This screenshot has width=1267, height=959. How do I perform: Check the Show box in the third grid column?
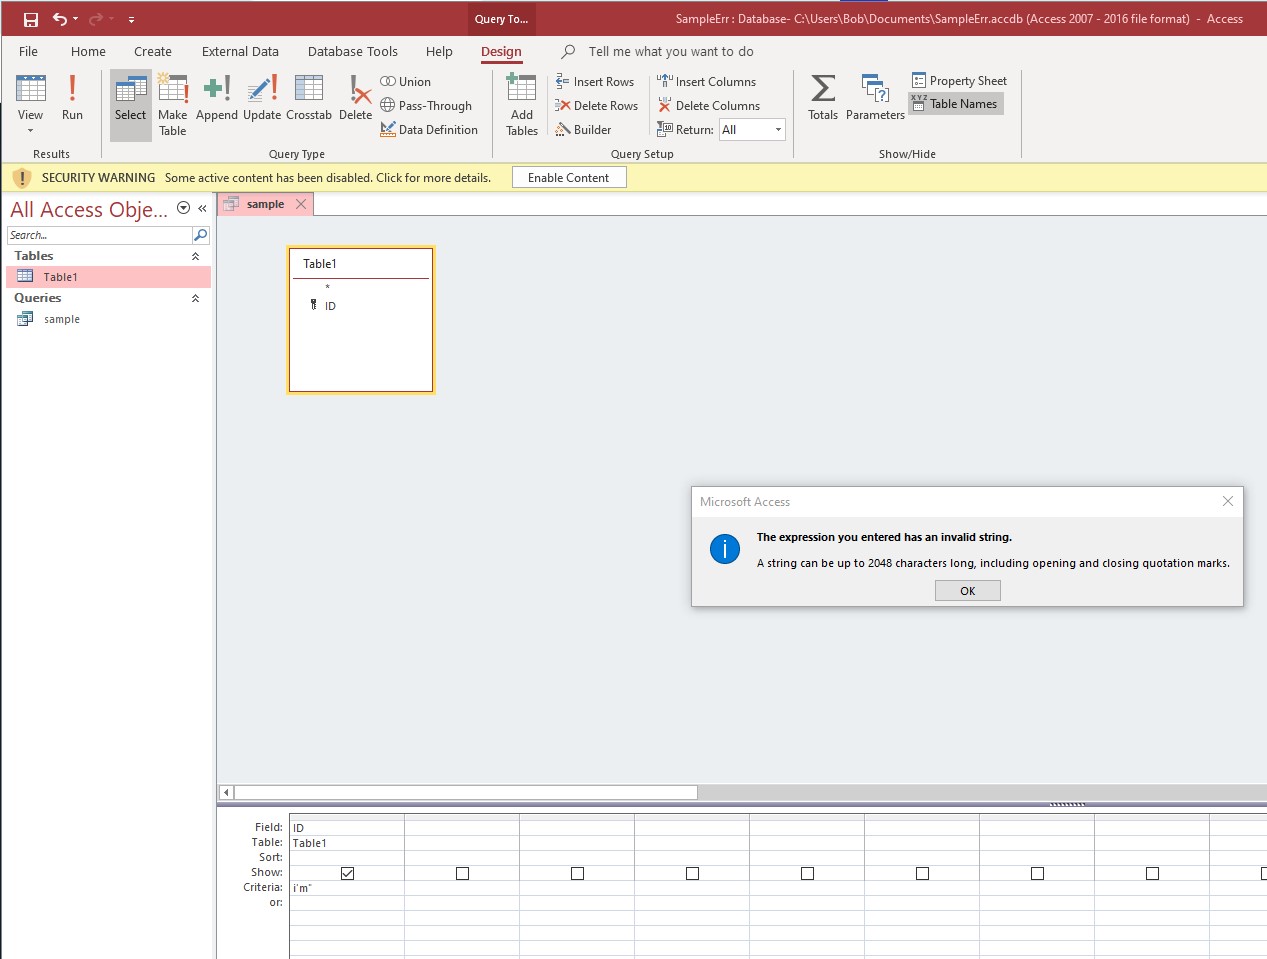tap(577, 873)
